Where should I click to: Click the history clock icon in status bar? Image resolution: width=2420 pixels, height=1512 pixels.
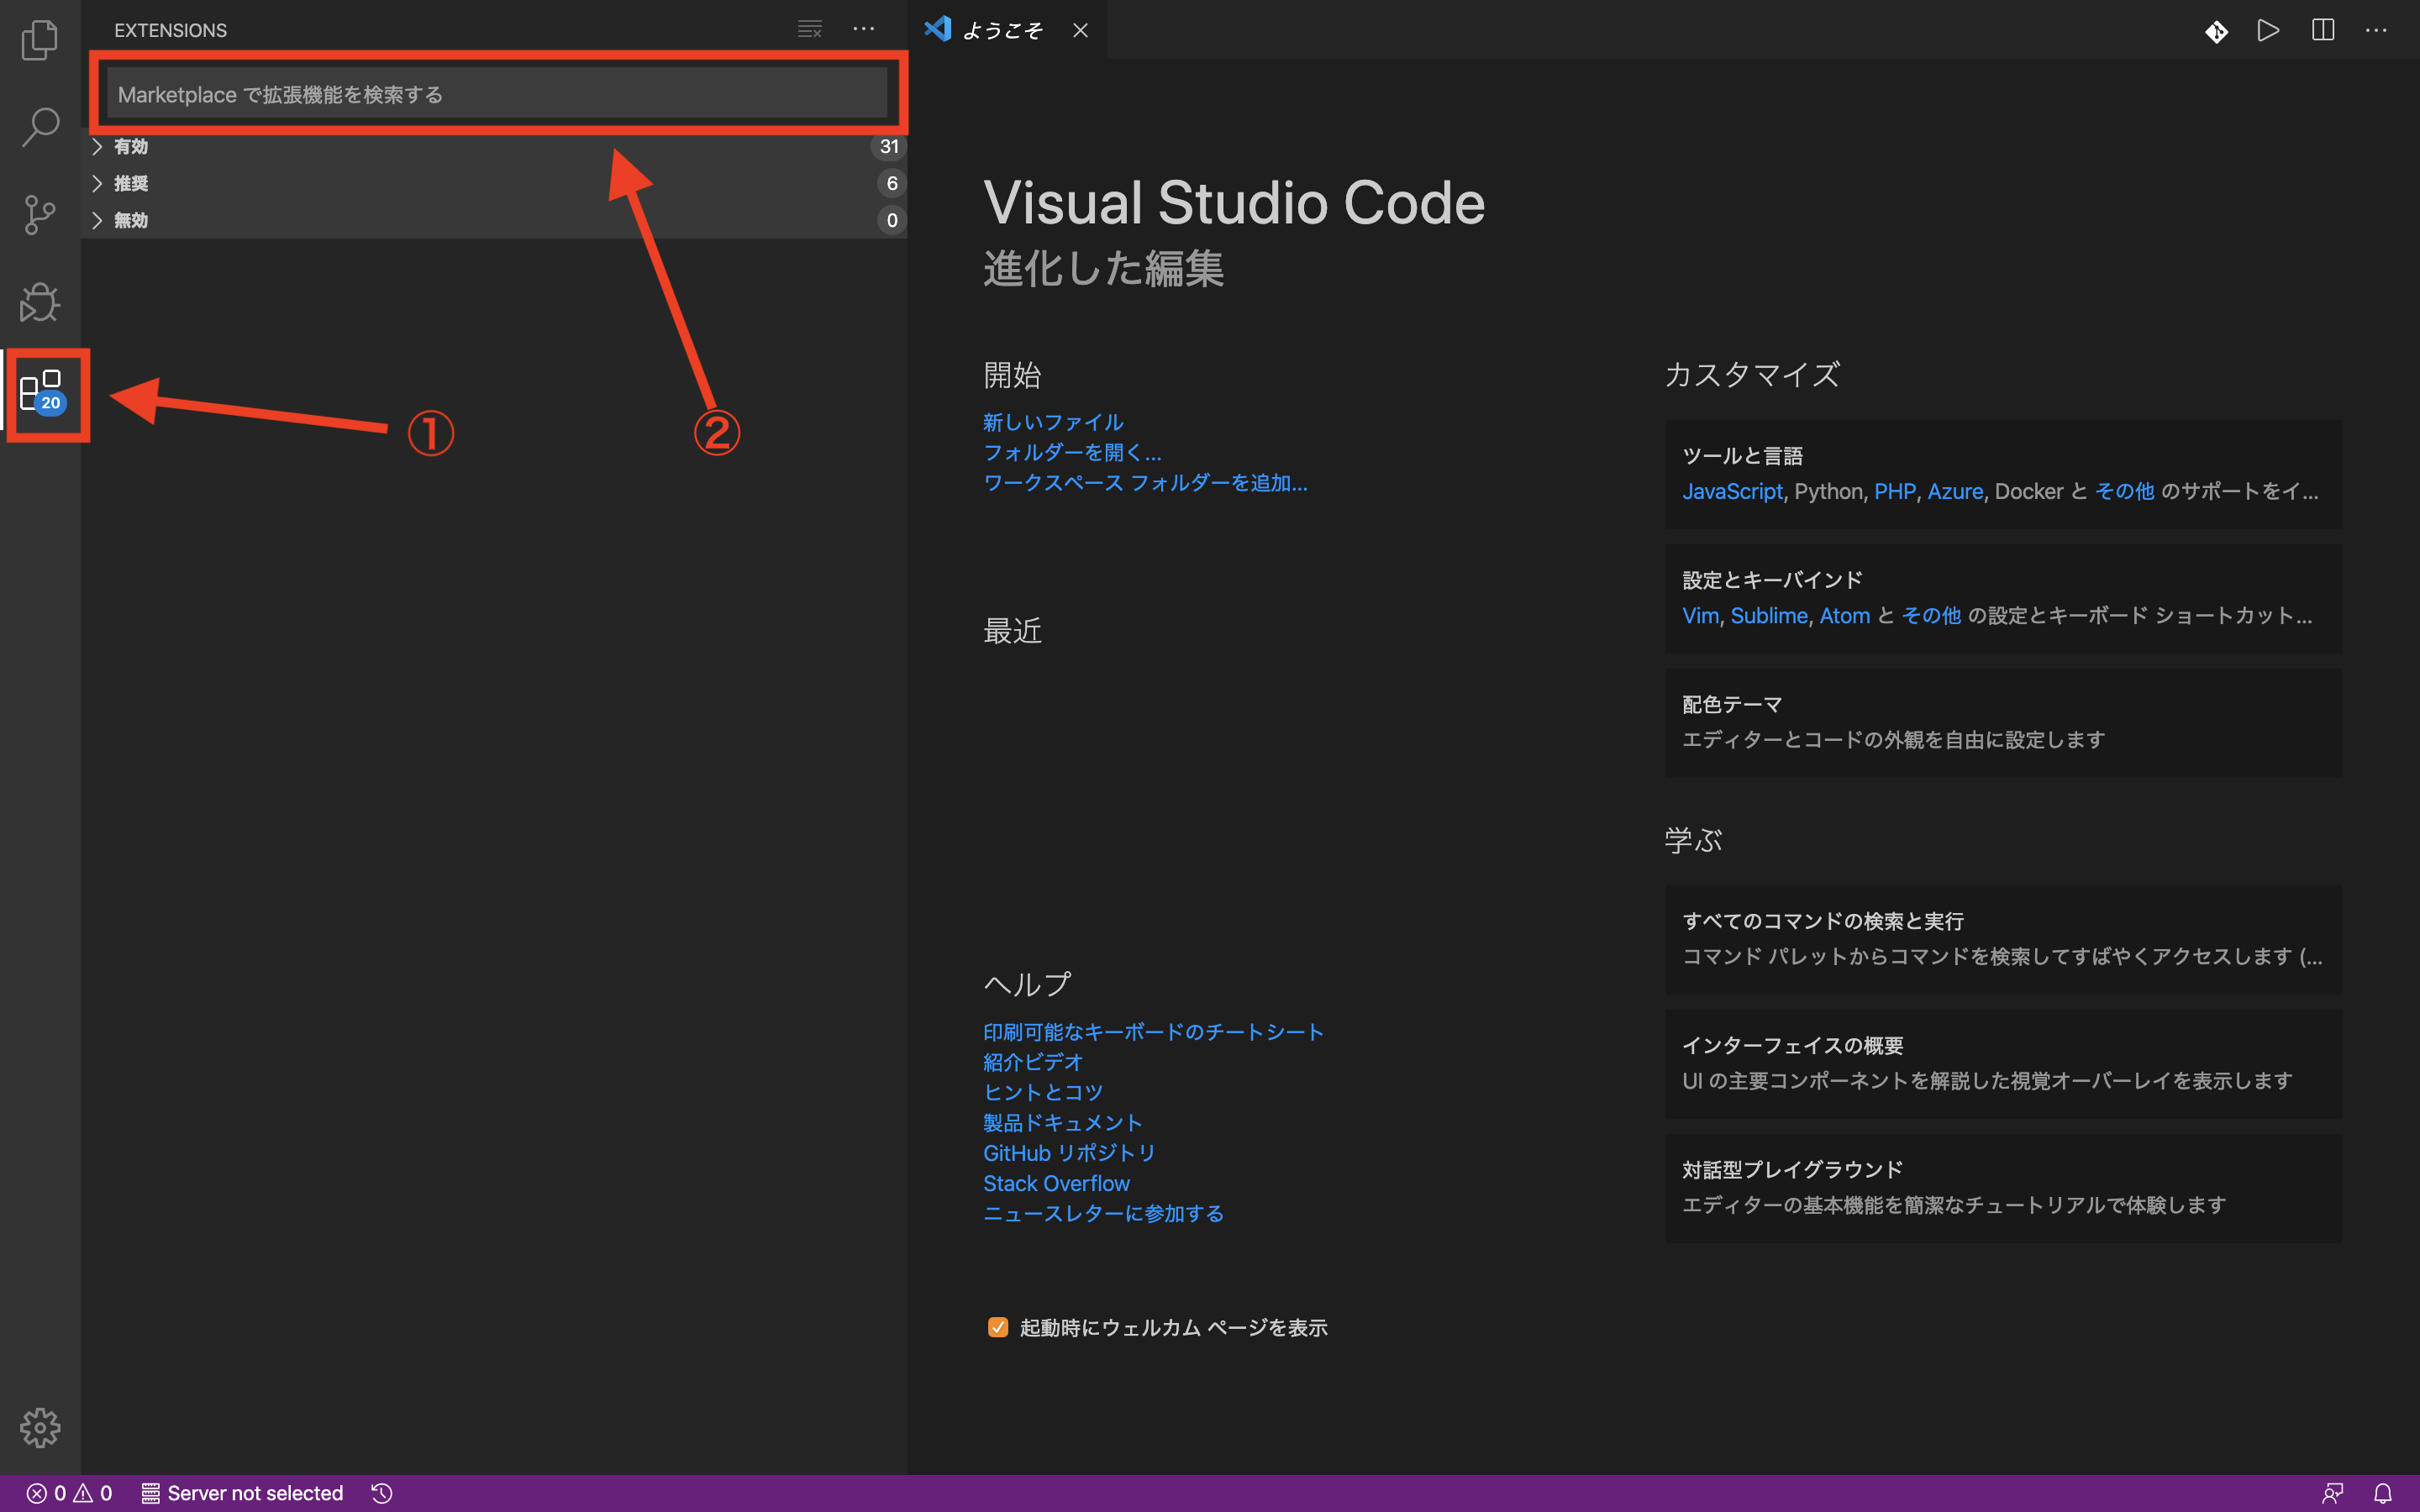pyautogui.click(x=382, y=1493)
